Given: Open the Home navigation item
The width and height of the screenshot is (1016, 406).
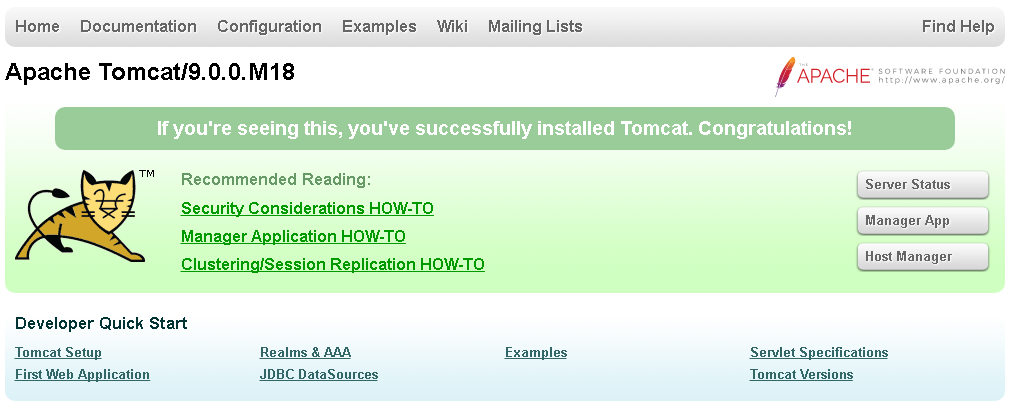Looking at the screenshot, I should click(38, 27).
